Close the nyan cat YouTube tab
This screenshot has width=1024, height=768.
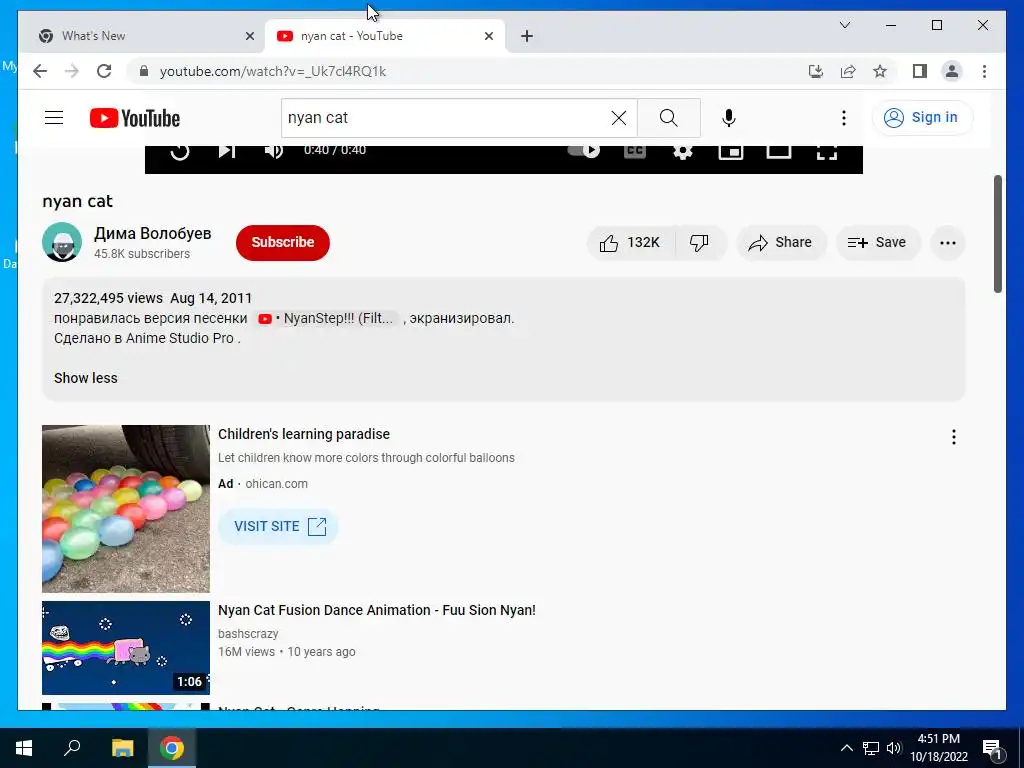coord(488,36)
